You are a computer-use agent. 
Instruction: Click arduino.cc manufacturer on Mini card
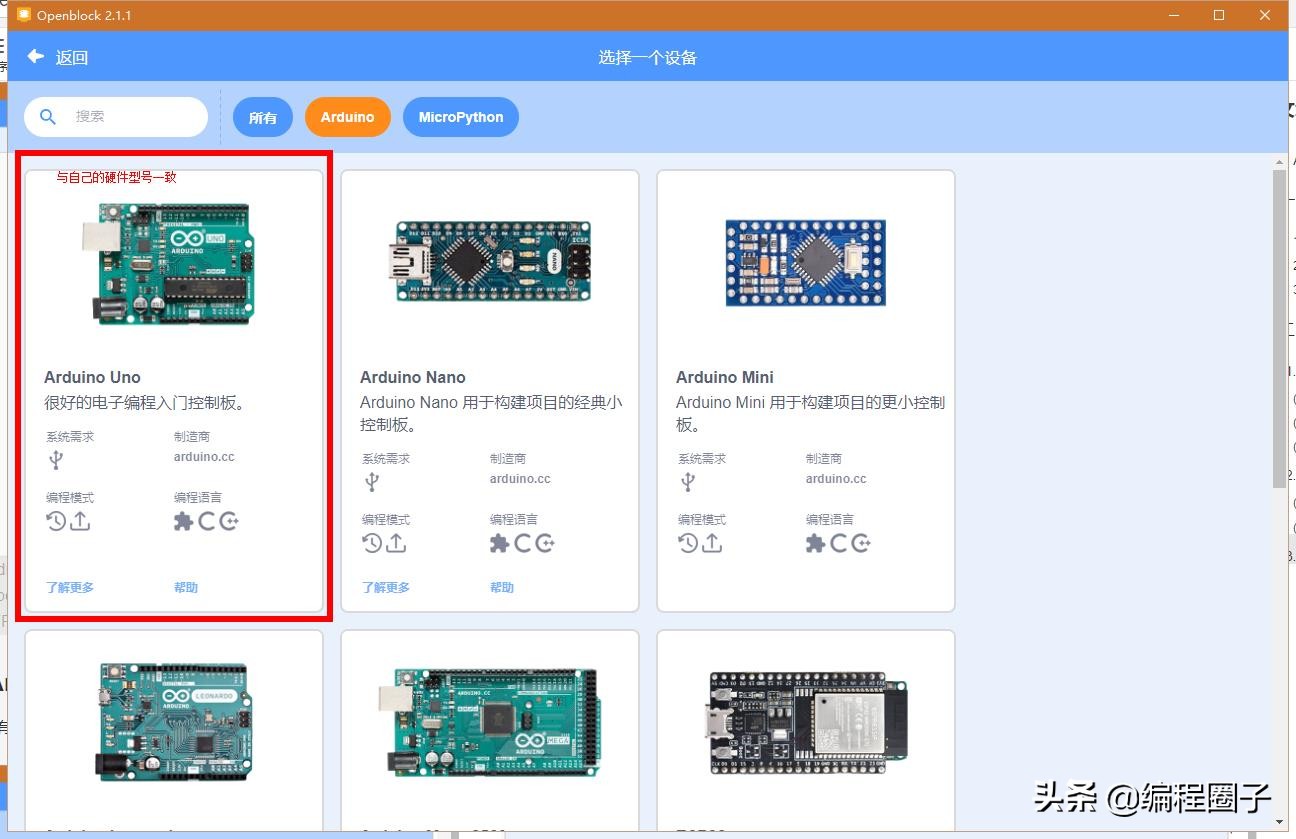[836, 479]
